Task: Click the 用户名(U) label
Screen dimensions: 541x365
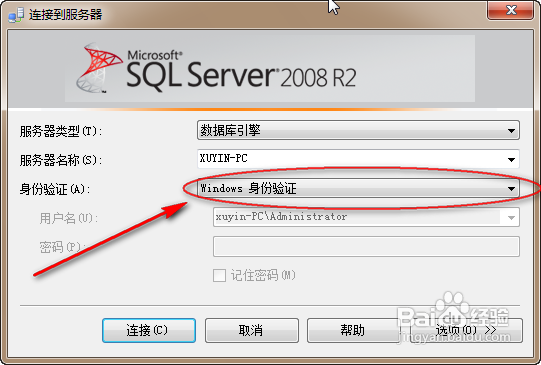Action: pos(69,218)
